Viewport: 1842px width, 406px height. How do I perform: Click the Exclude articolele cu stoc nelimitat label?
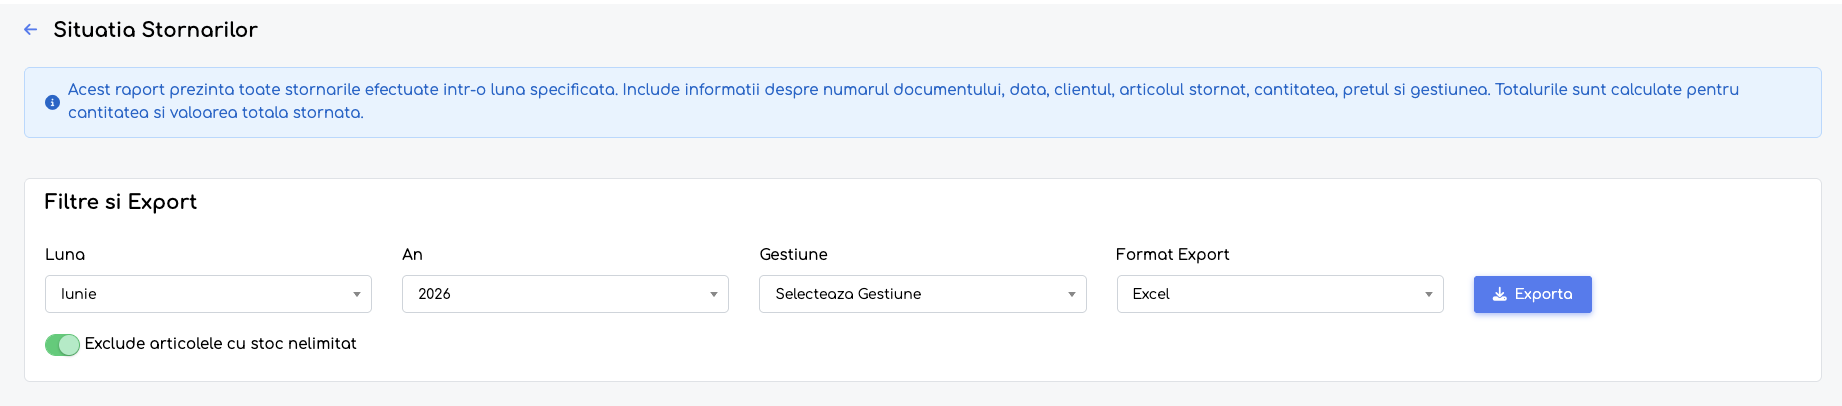click(220, 343)
